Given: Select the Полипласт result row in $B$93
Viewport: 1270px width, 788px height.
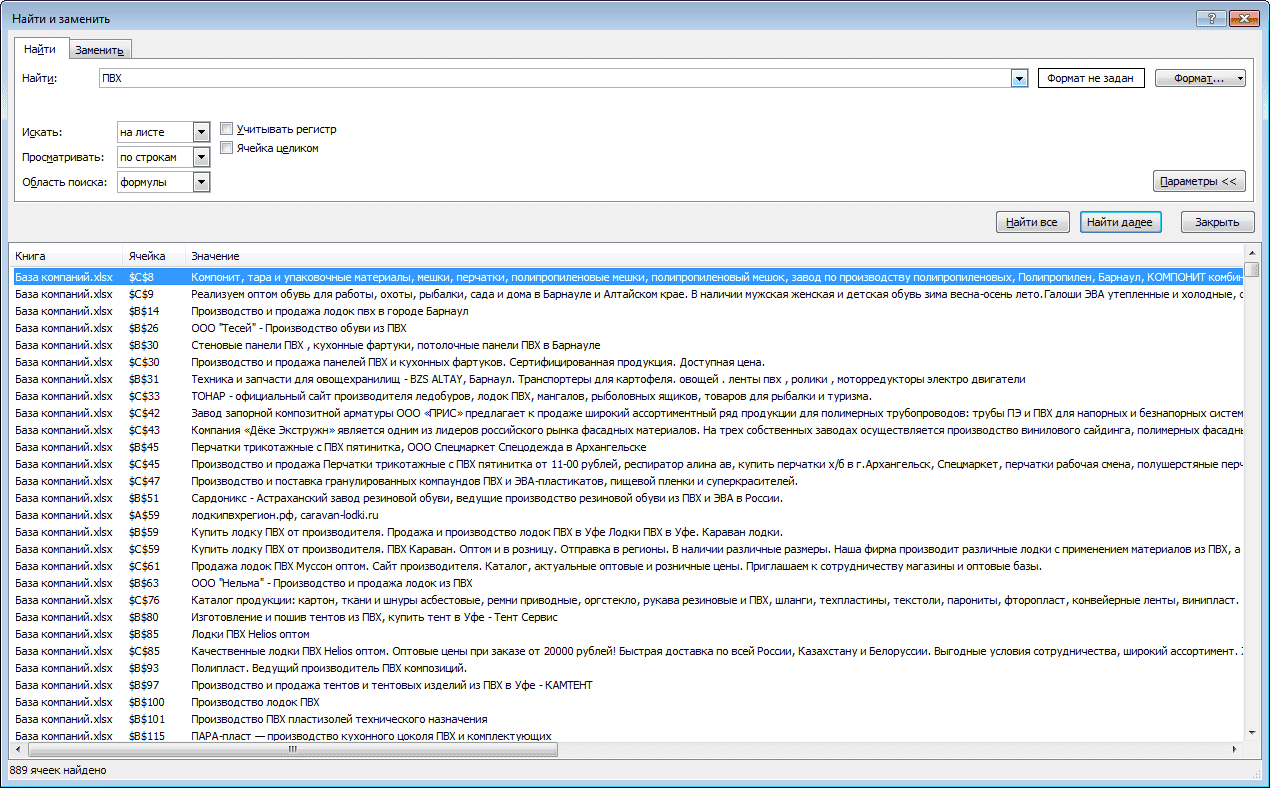Looking at the screenshot, I should click(x=628, y=668).
